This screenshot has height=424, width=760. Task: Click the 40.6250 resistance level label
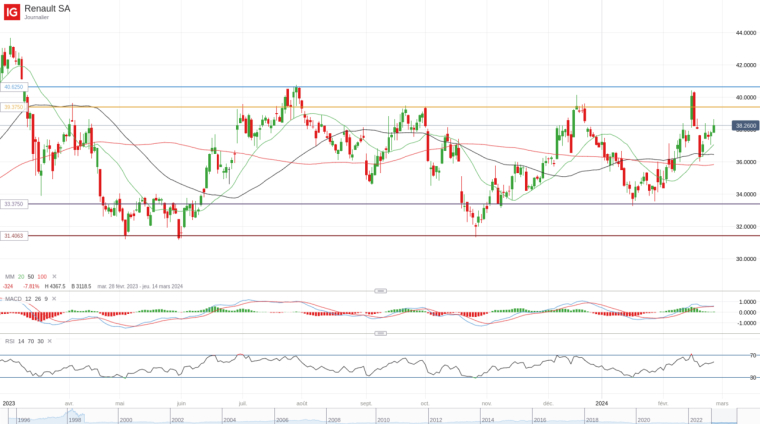pos(14,87)
